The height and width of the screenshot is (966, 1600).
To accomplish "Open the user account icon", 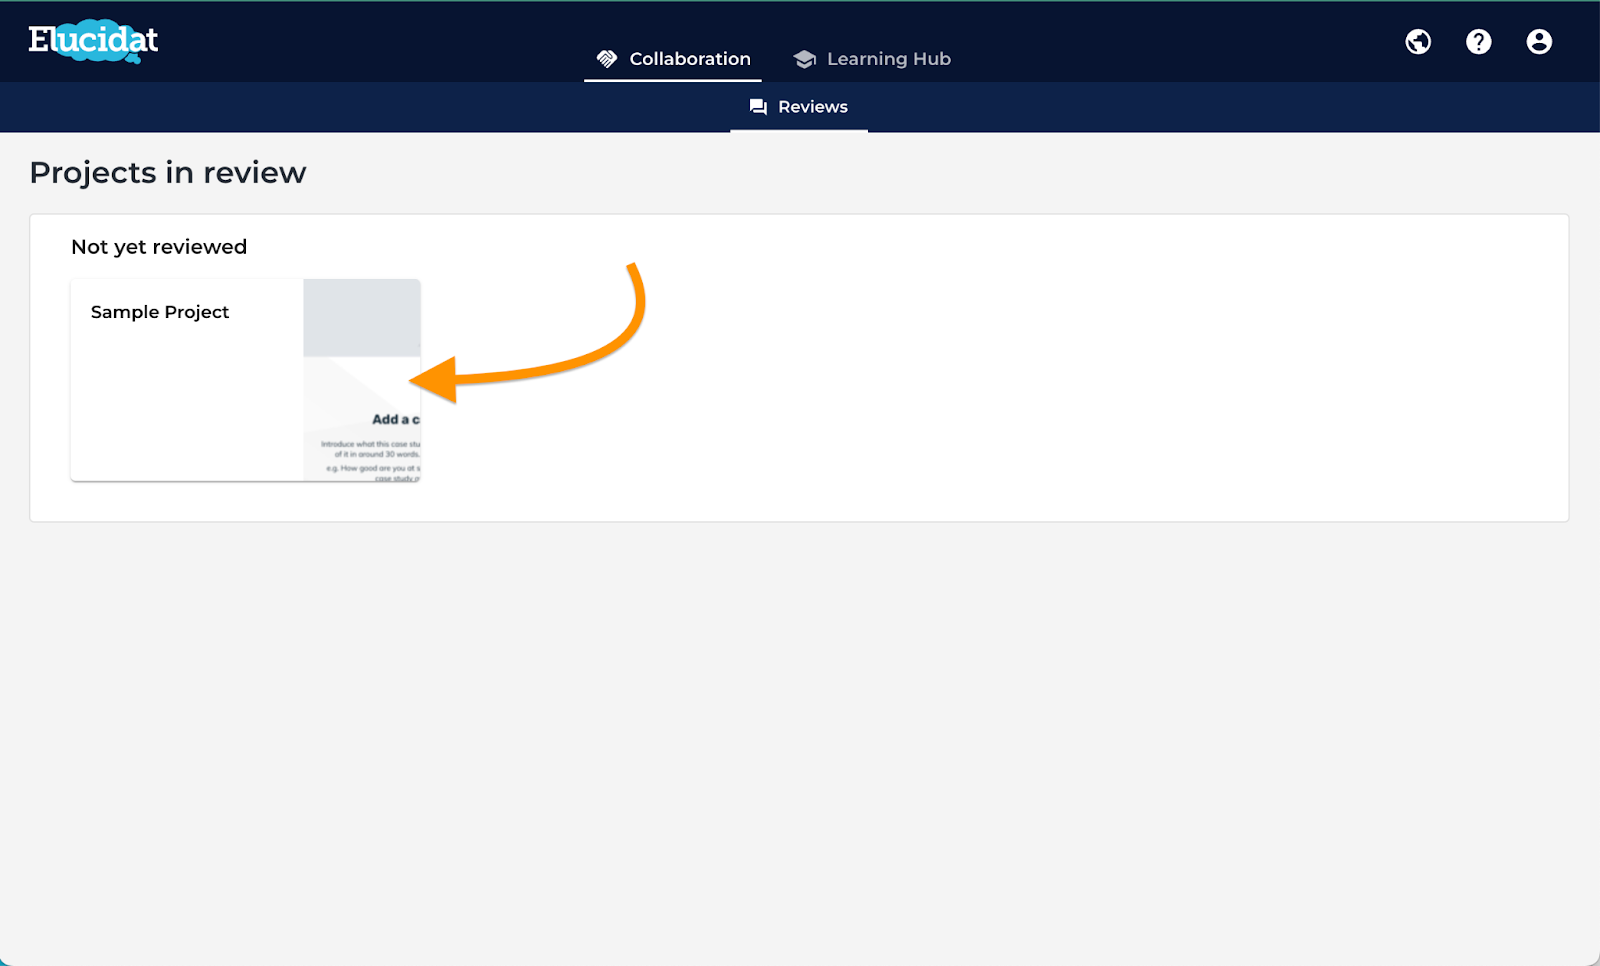I will pyautogui.click(x=1539, y=42).
